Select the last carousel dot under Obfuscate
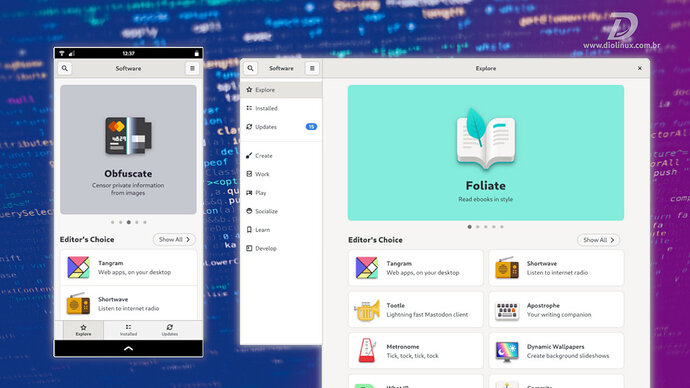 click(x=145, y=222)
